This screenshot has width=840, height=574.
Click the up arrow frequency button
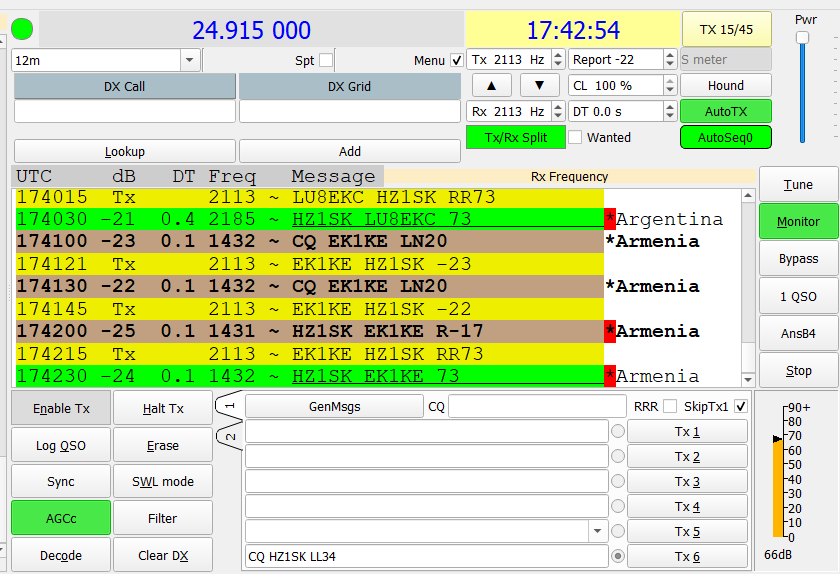[492, 85]
